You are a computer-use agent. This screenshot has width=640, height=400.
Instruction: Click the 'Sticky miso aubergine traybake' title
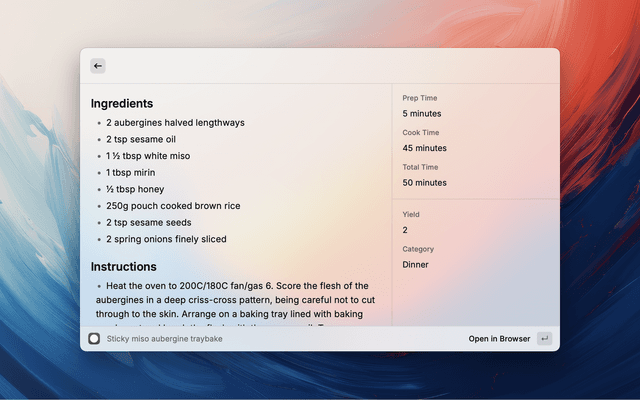(x=164, y=339)
